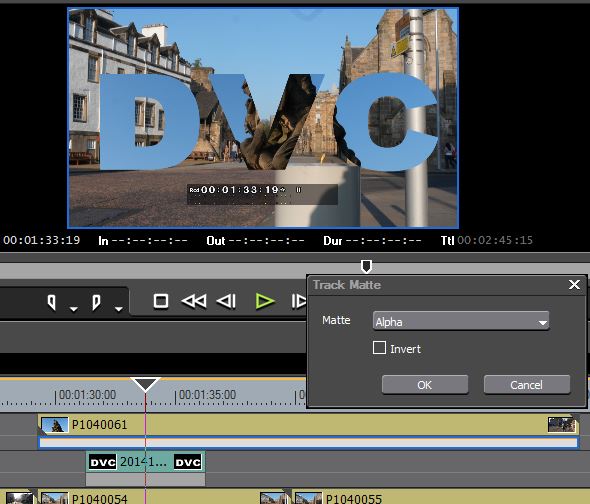This screenshot has width=590, height=504.
Task: Click the Out timecode field
Action: 255,241
